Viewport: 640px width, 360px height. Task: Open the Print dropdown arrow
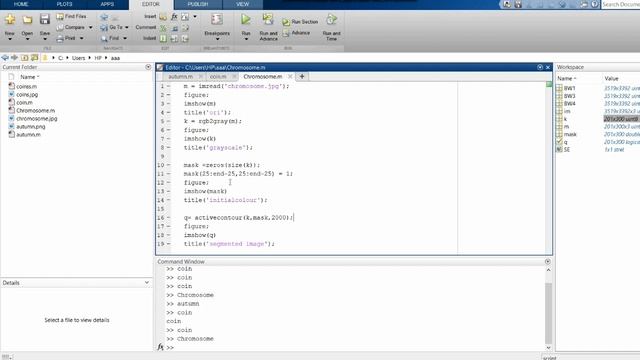(82, 38)
